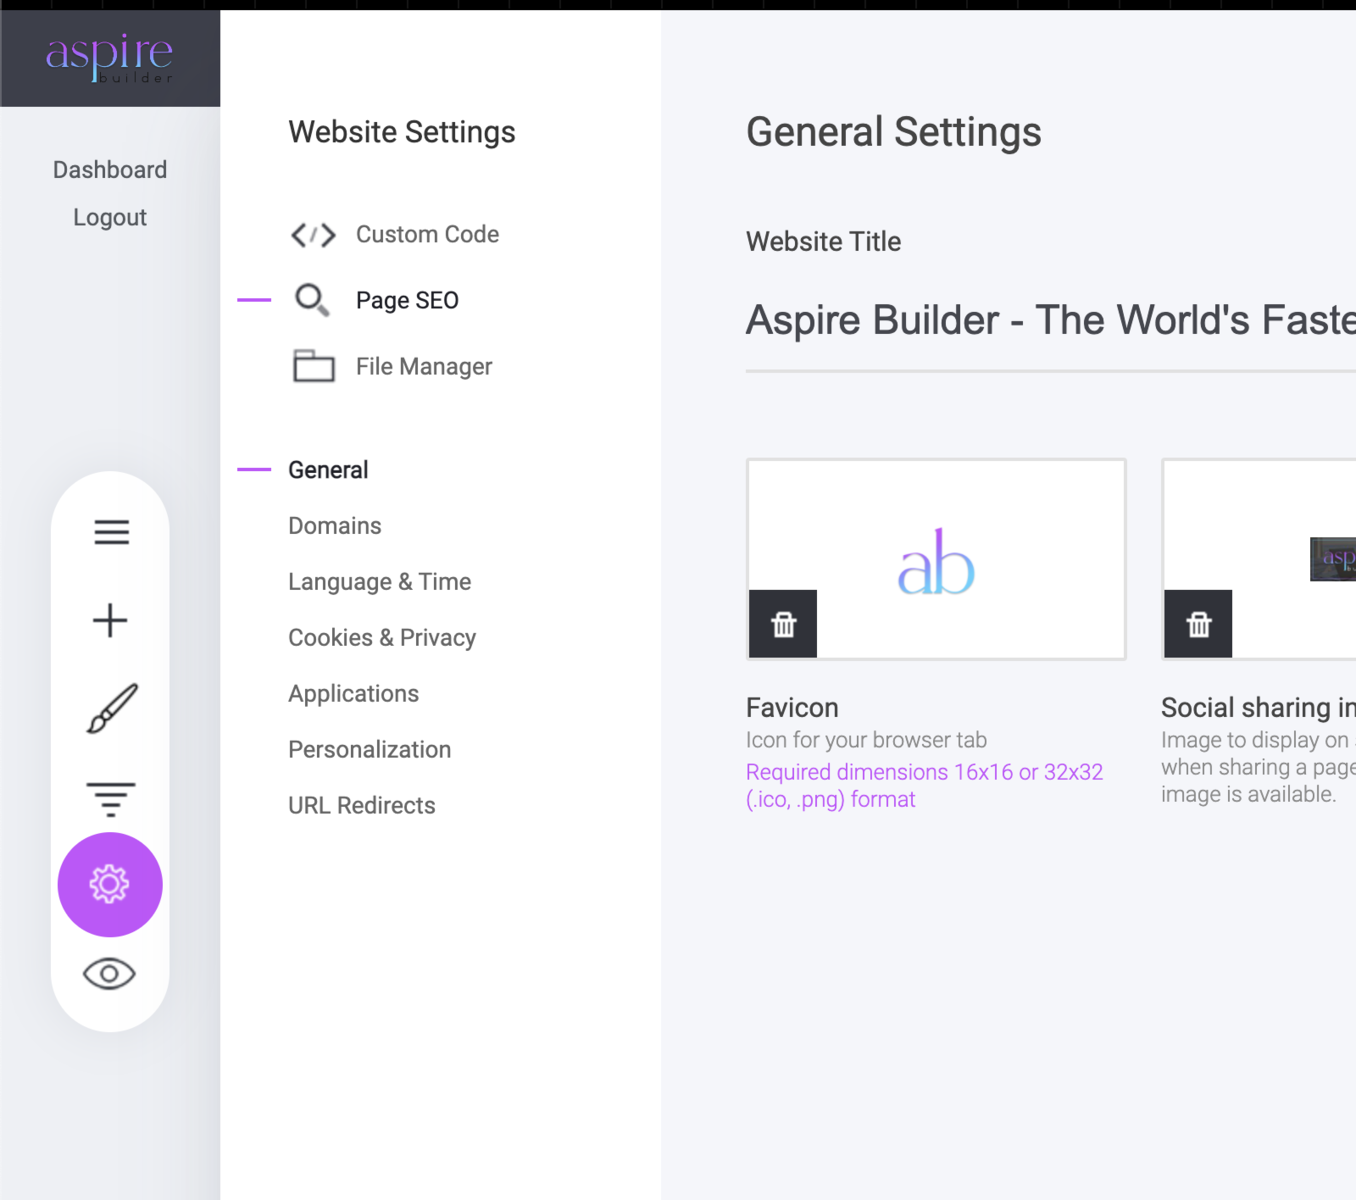Open Language & Time settings
The width and height of the screenshot is (1356, 1200).
click(x=380, y=582)
